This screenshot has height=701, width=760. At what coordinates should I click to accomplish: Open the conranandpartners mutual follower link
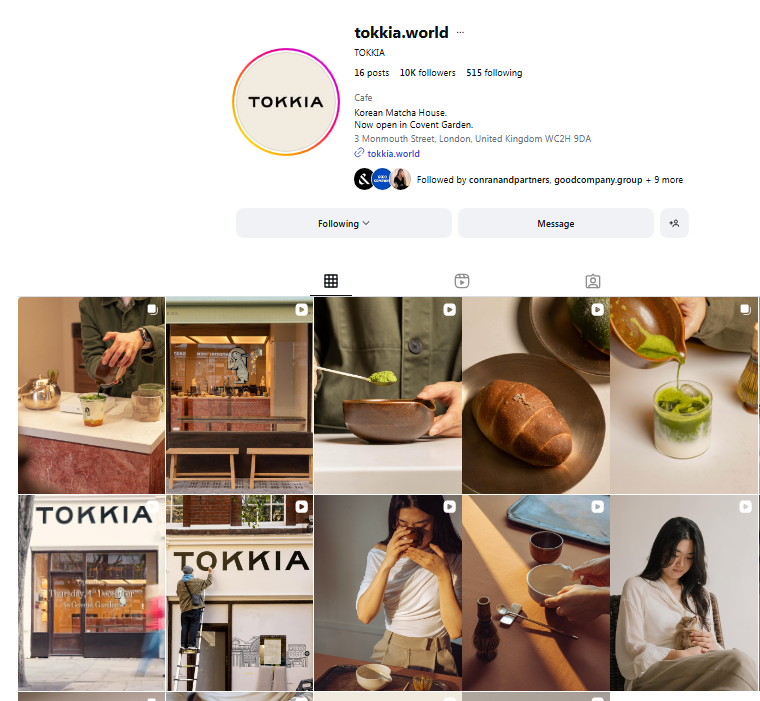pos(509,180)
